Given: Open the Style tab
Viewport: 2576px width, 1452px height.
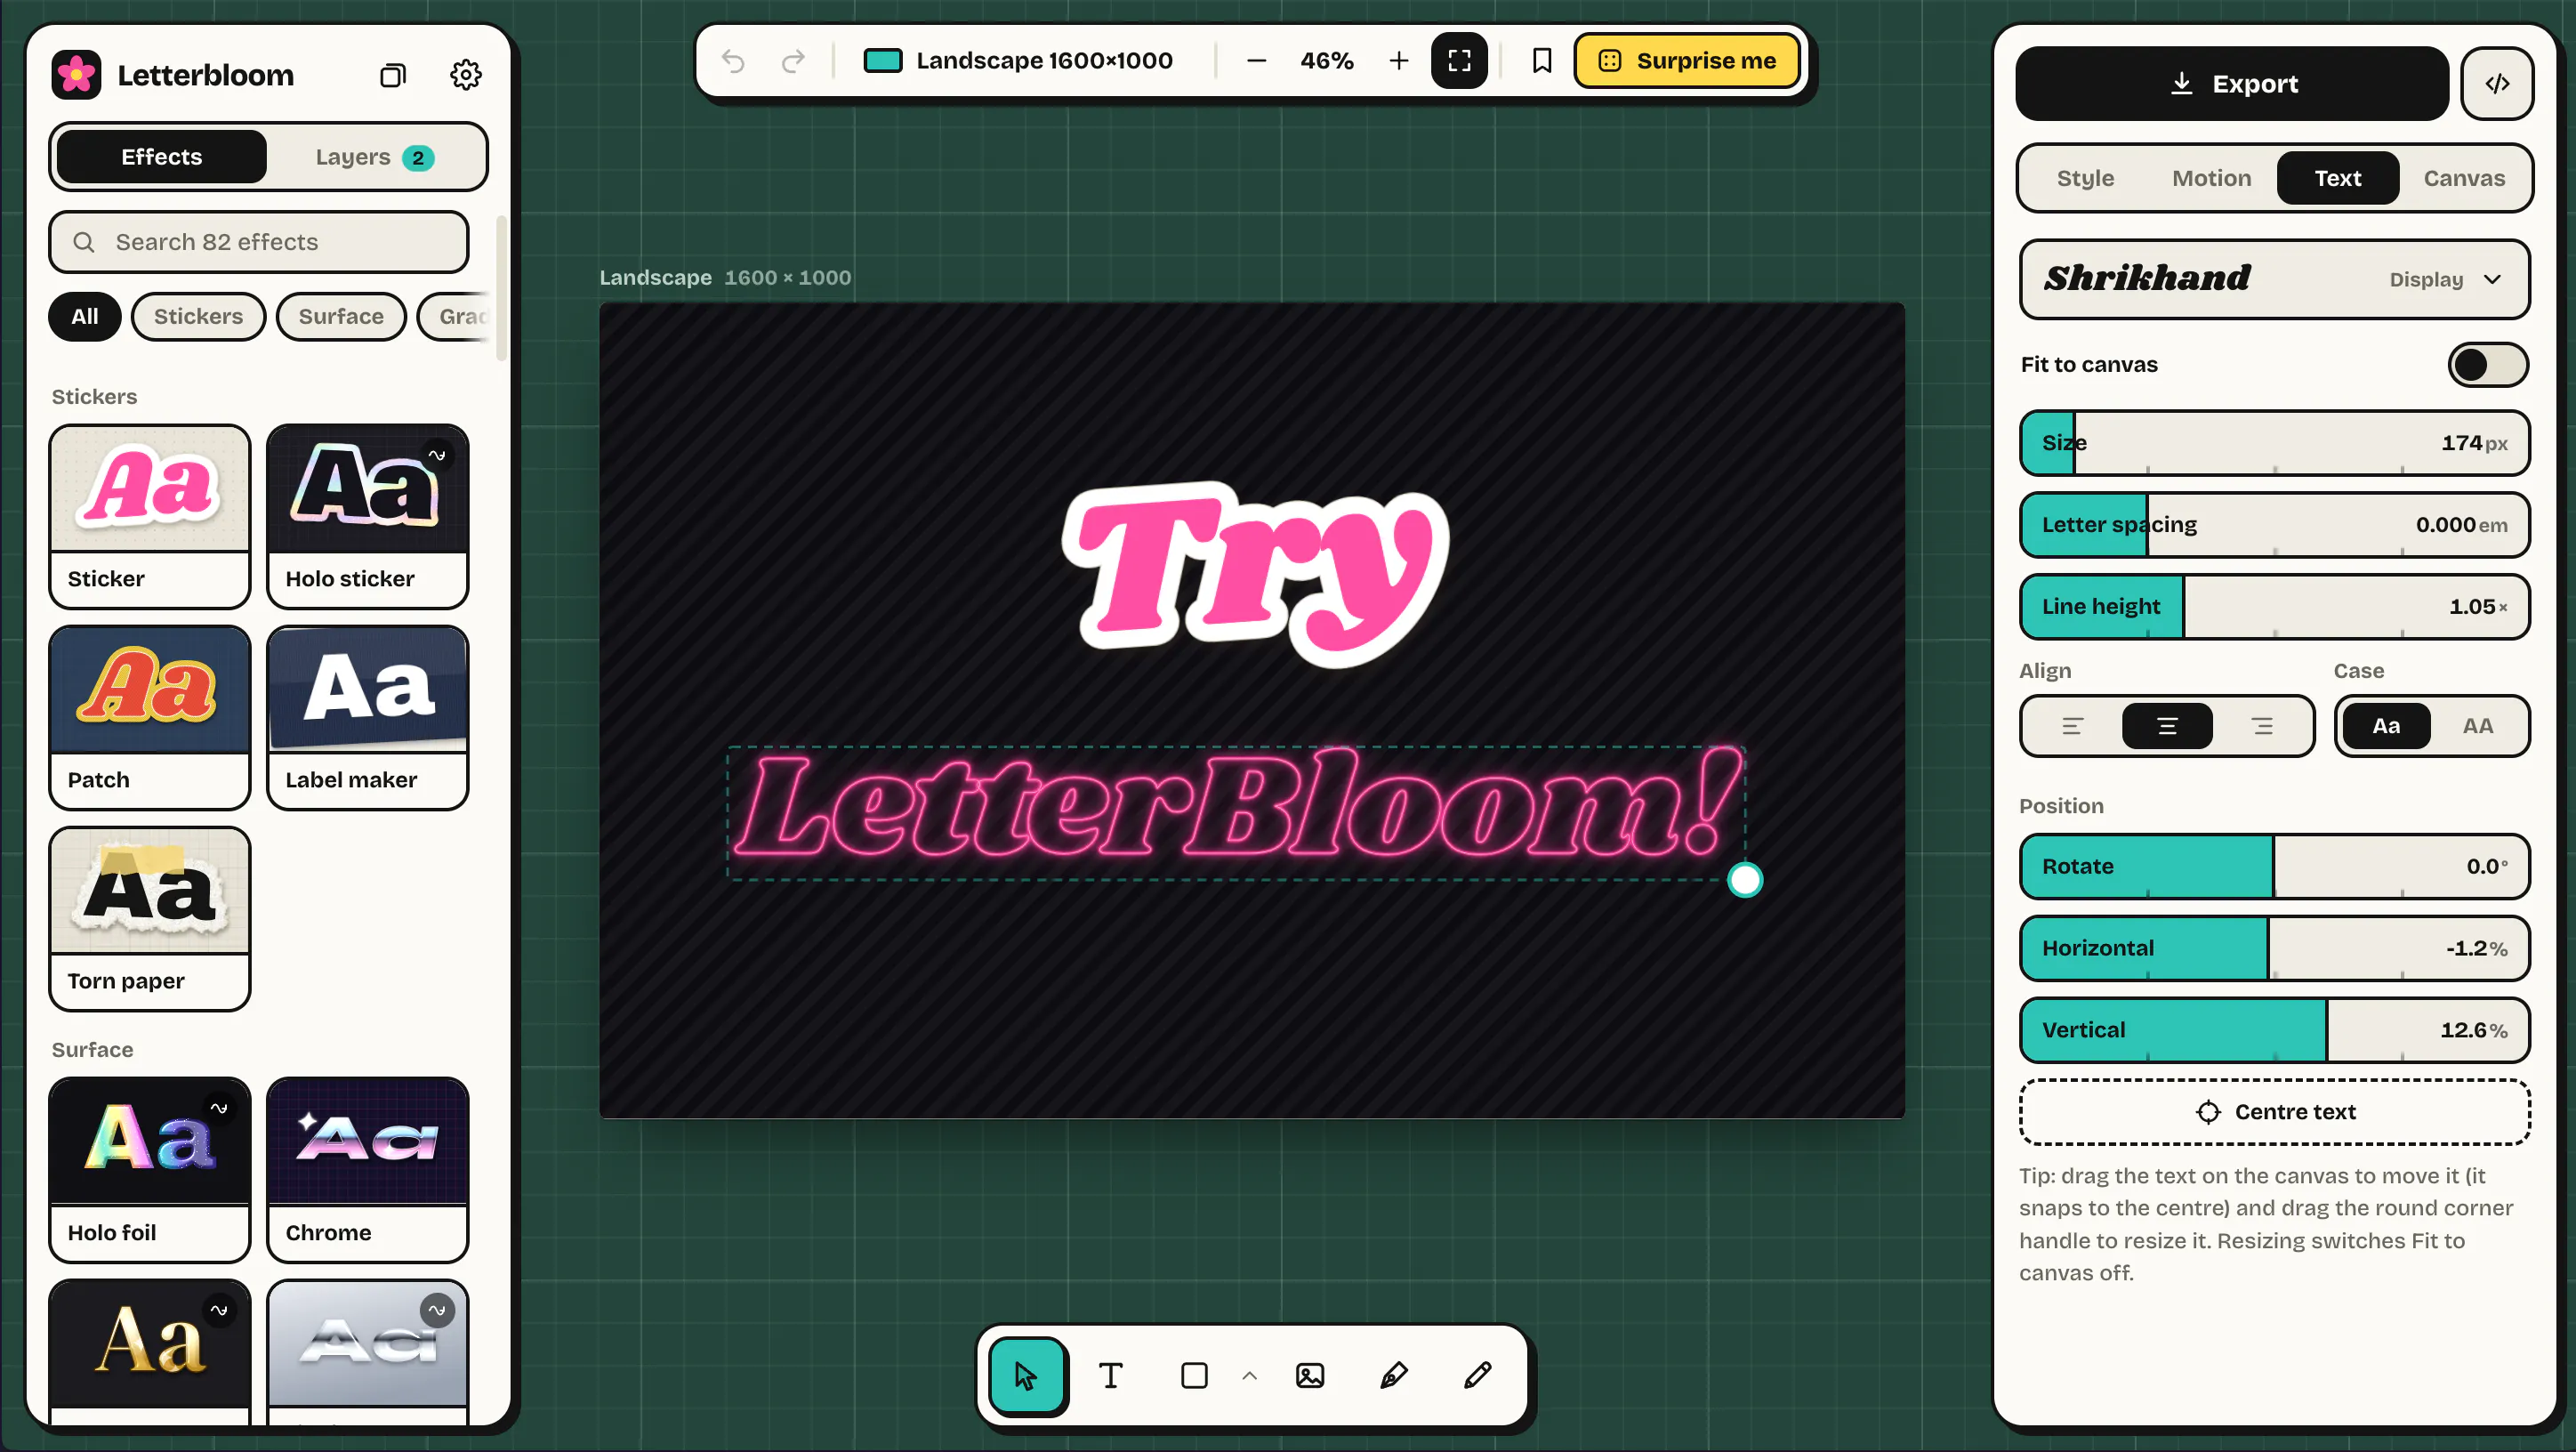Looking at the screenshot, I should (2085, 178).
